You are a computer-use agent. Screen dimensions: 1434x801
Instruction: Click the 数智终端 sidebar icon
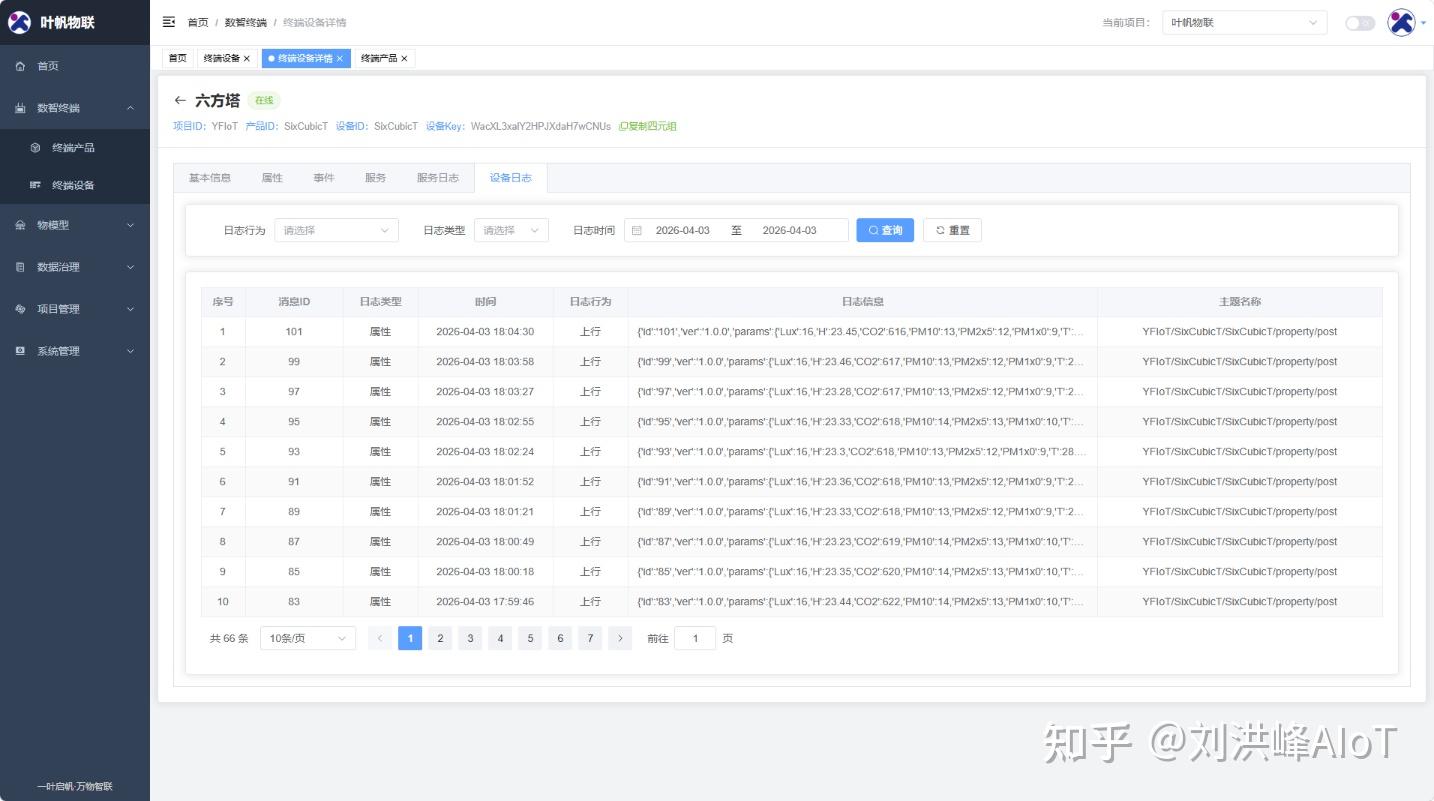point(20,108)
